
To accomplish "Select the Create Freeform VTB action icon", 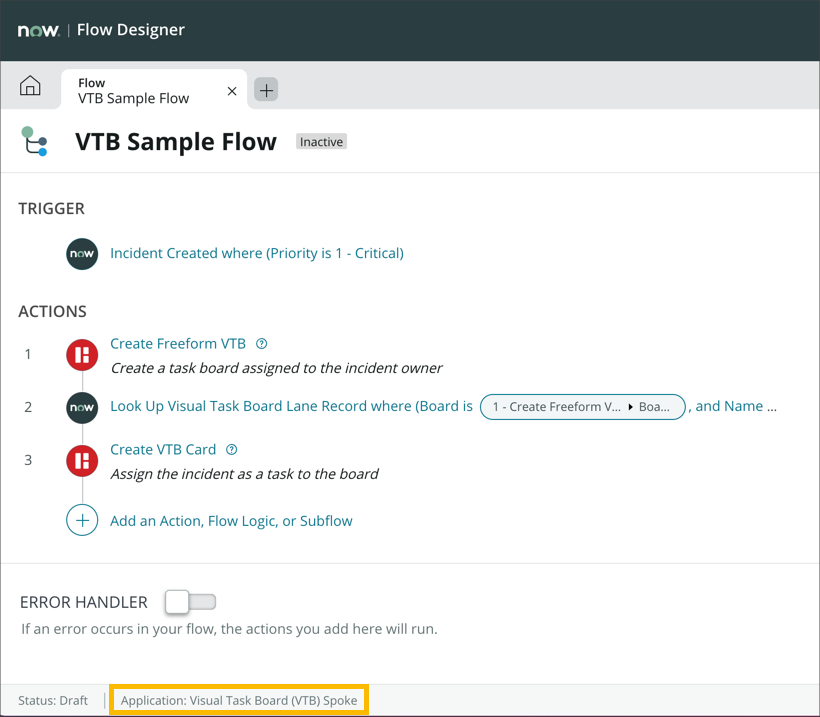I will (x=81, y=354).
